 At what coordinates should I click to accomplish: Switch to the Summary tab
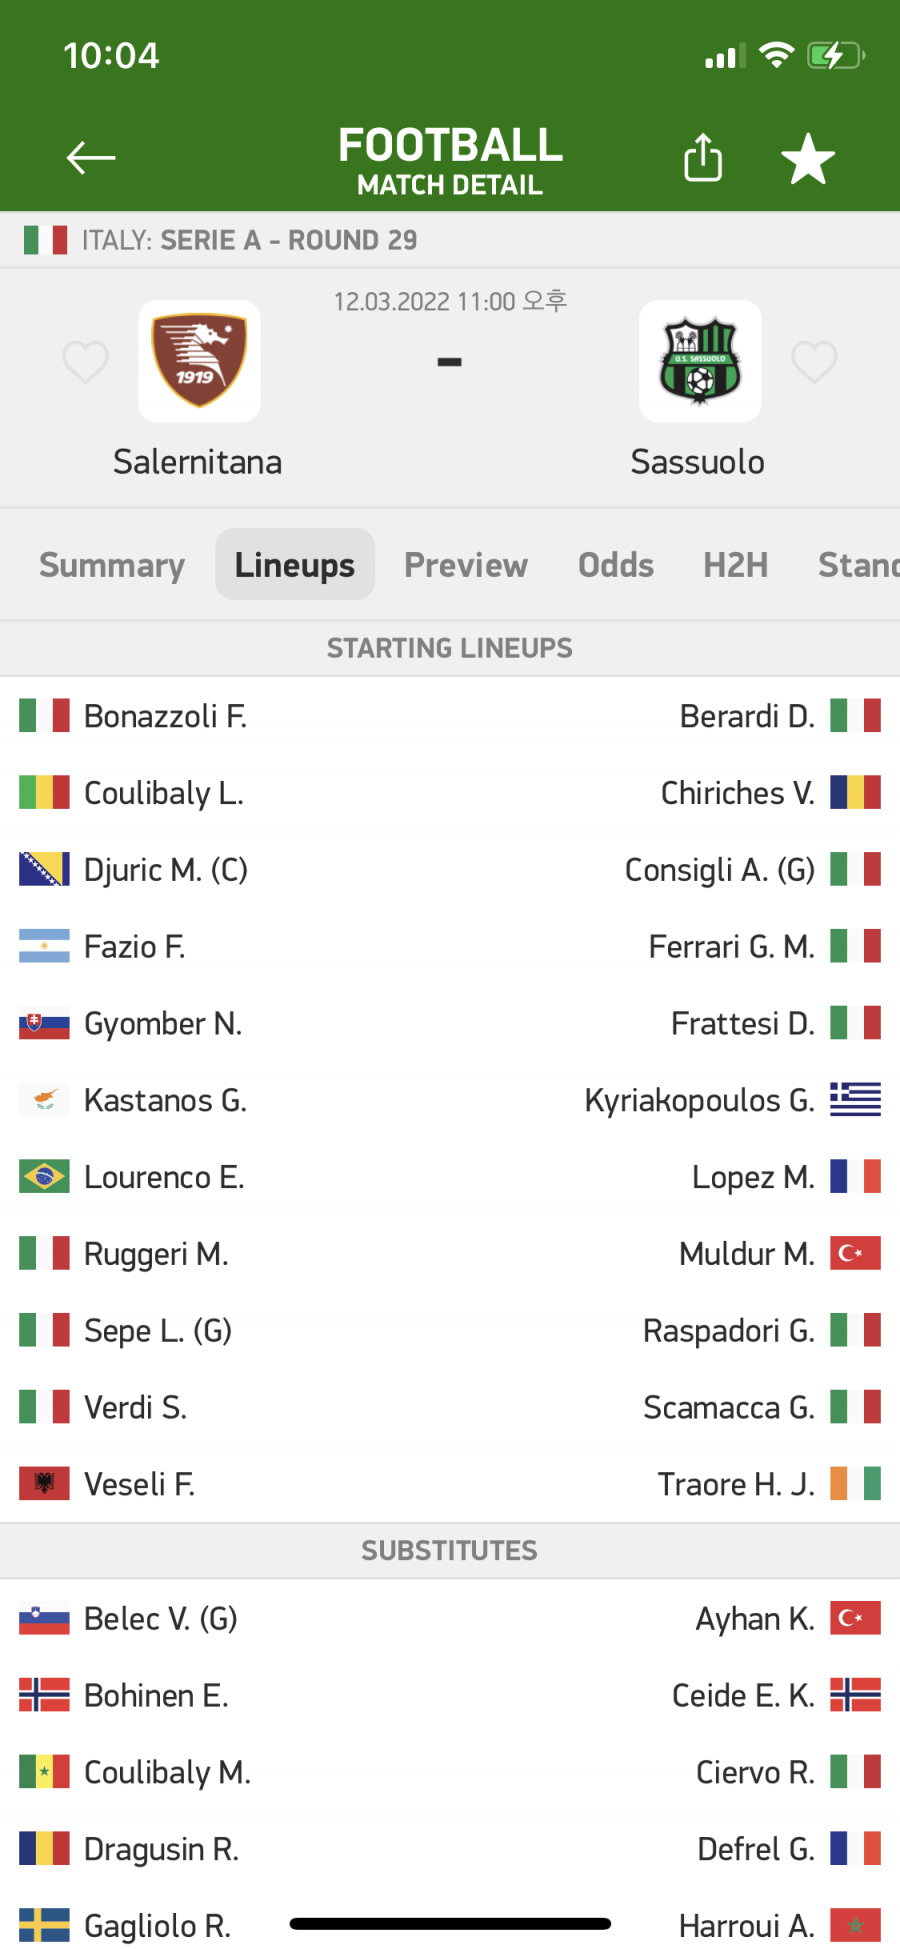tap(112, 565)
